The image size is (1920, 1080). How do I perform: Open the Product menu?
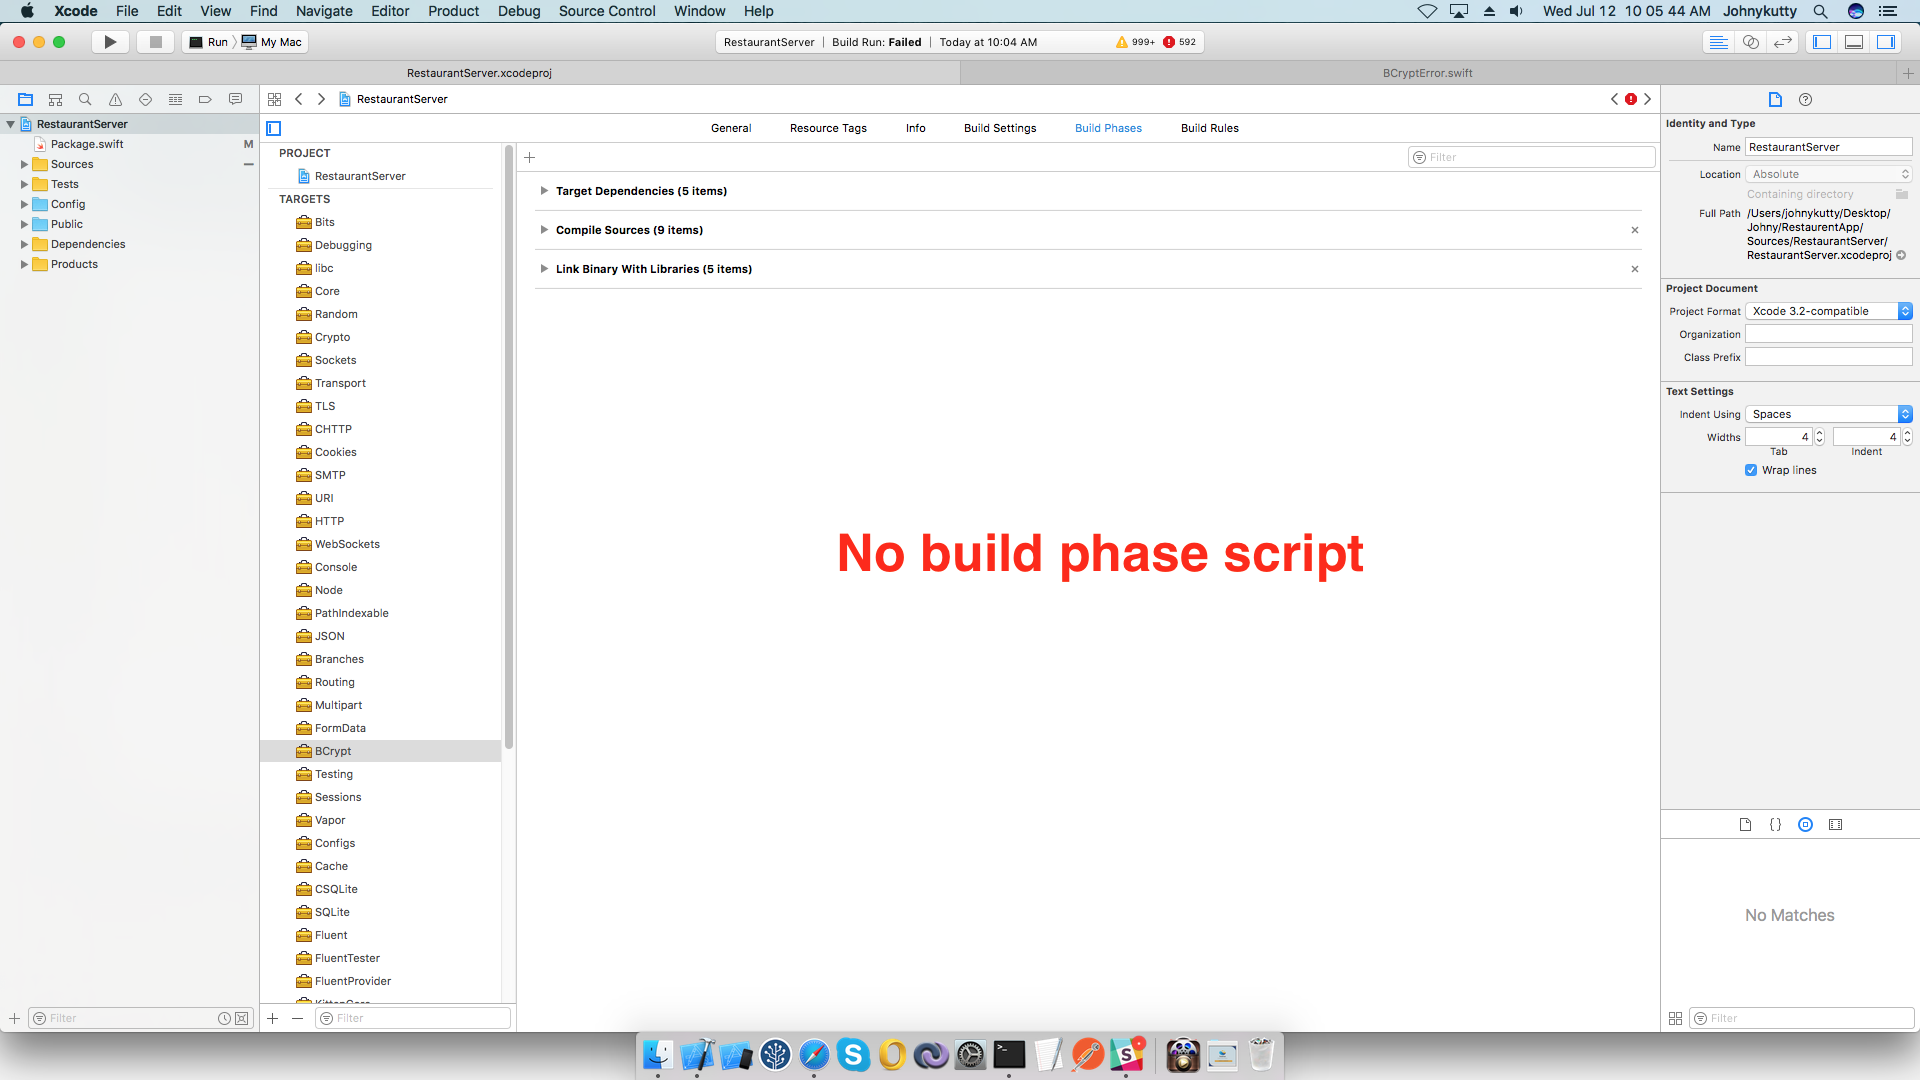click(x=454, y=11)
